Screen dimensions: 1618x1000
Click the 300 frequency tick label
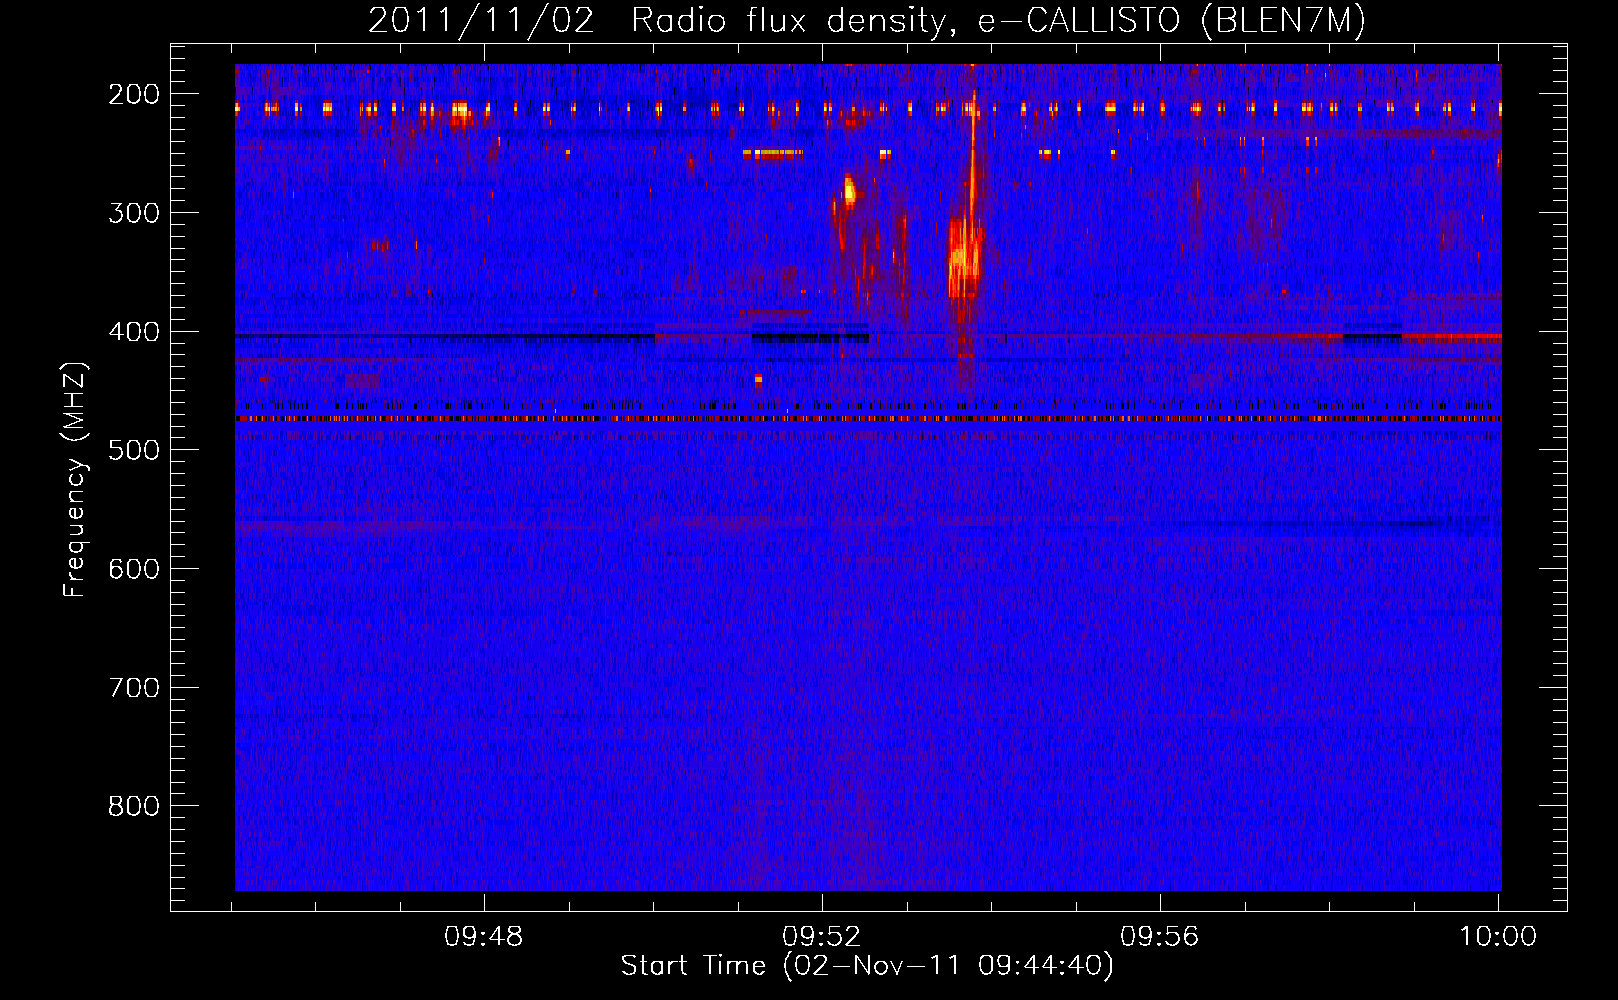pos(133,213)
